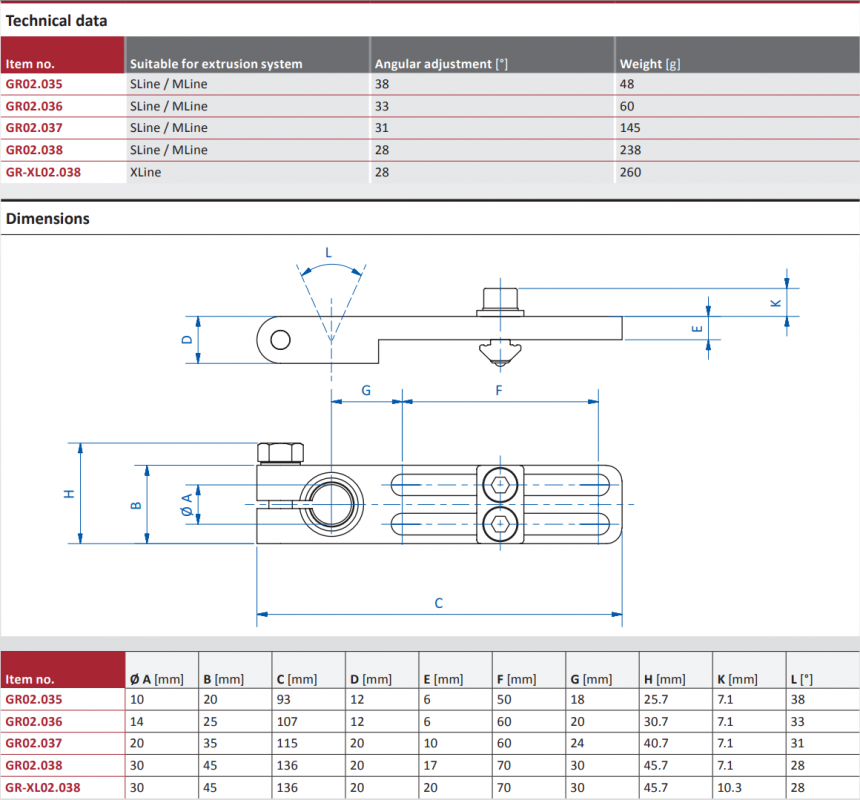Viewport: 860px width, 800px height.
Task: Select GR02.037 in the Dimensions table
Action: pos(34,743)
